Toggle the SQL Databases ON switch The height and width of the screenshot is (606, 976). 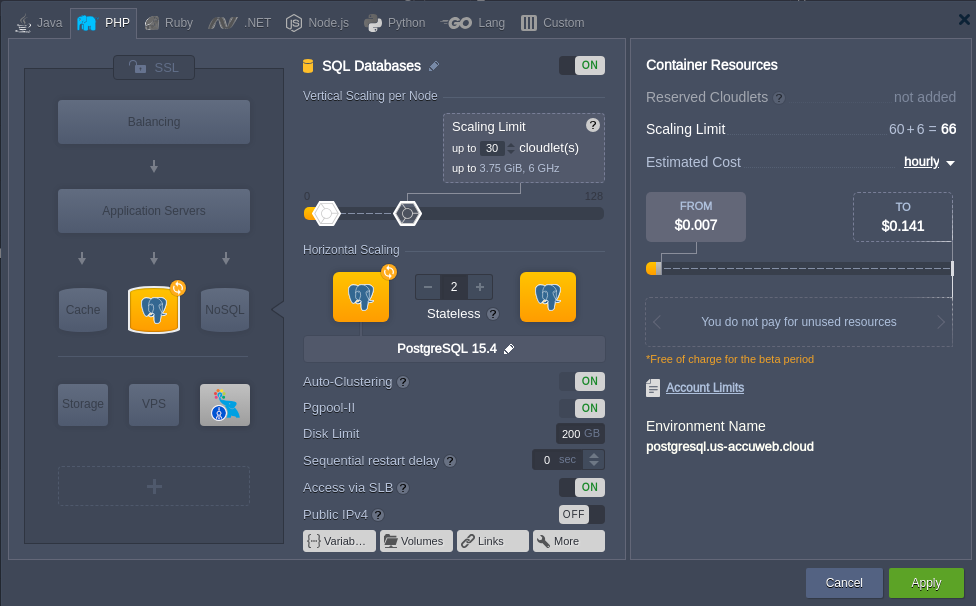(581, 66)
